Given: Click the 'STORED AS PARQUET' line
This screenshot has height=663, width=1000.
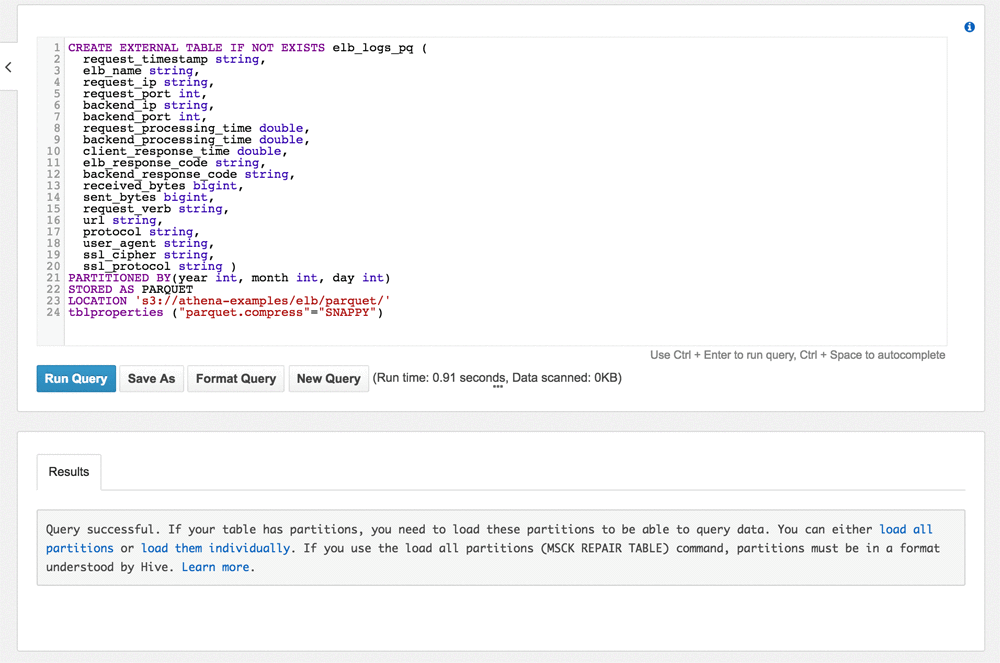Looking at the screenshot, I should [x=130, y=289].
